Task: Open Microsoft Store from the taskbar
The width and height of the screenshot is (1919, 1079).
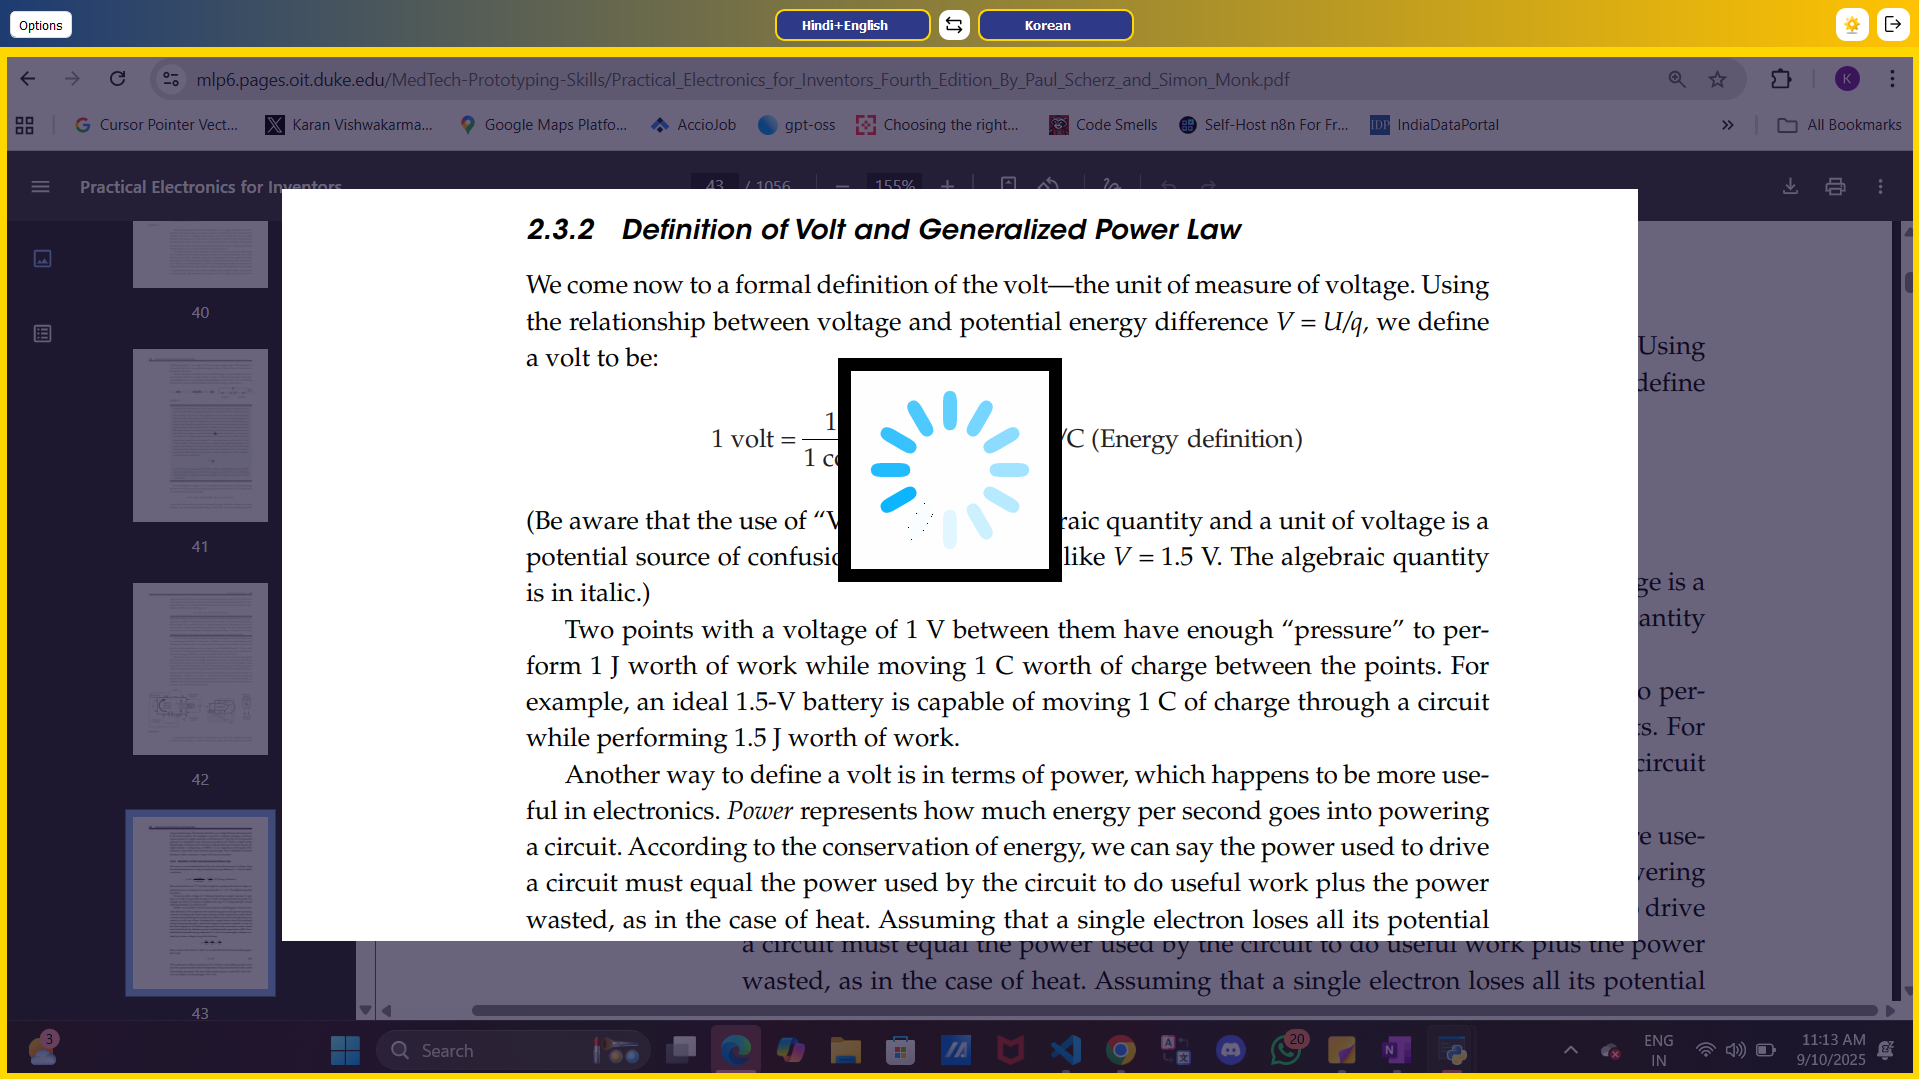Action: (x=900, y=1051)
